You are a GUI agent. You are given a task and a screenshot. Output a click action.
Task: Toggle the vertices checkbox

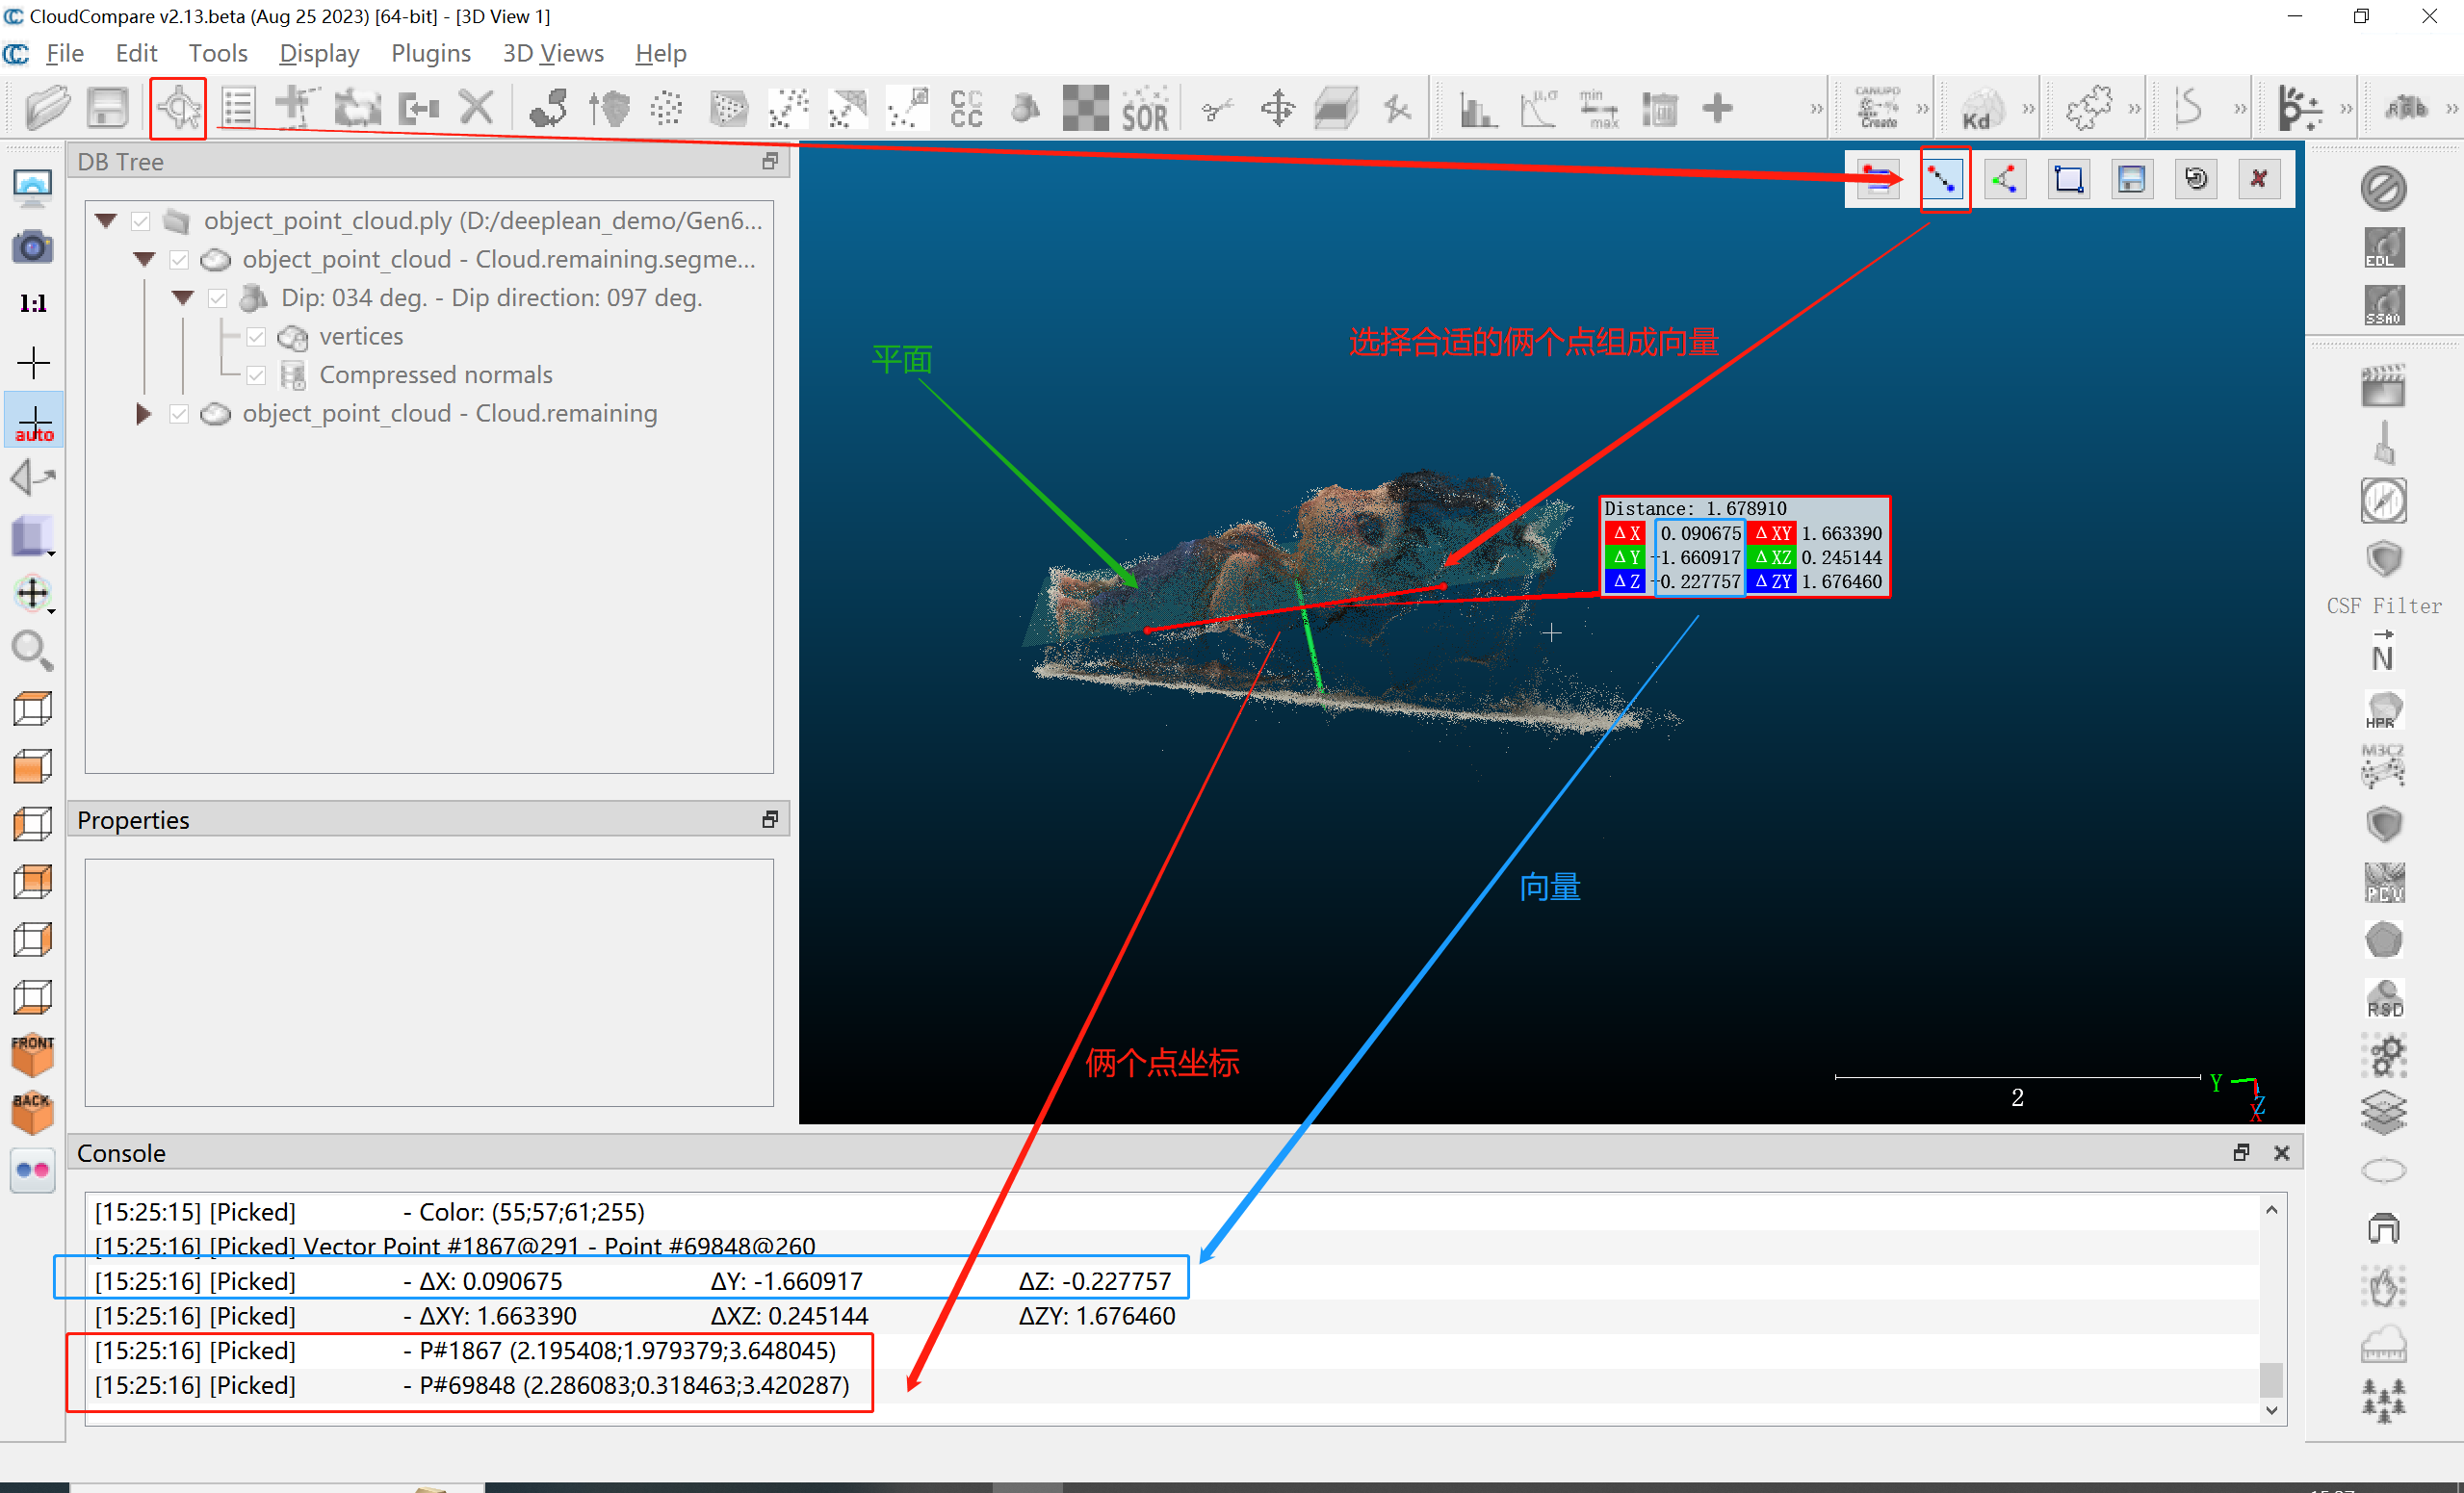(256, 337)
